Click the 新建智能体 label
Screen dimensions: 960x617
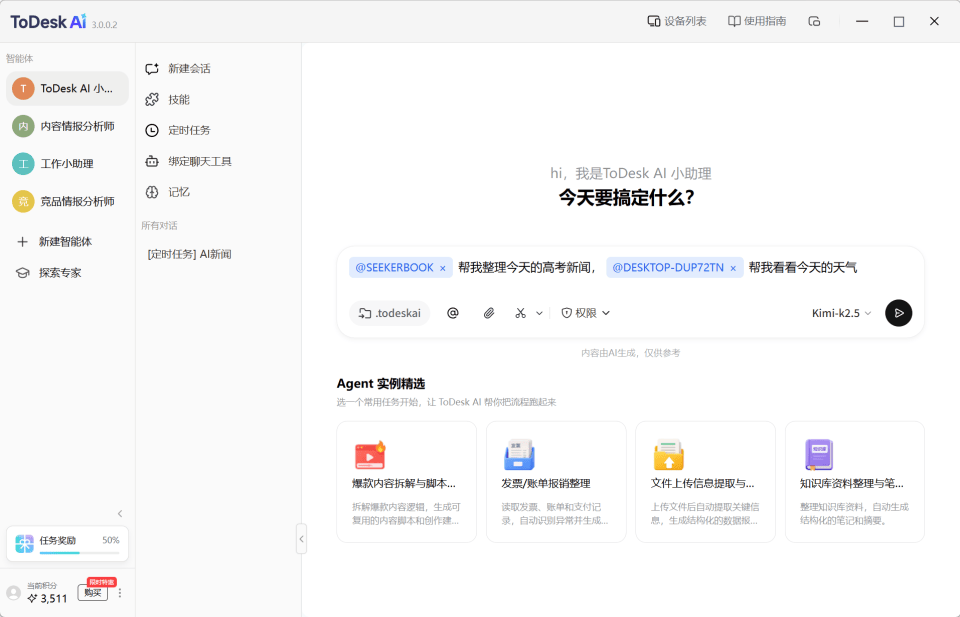66,242
